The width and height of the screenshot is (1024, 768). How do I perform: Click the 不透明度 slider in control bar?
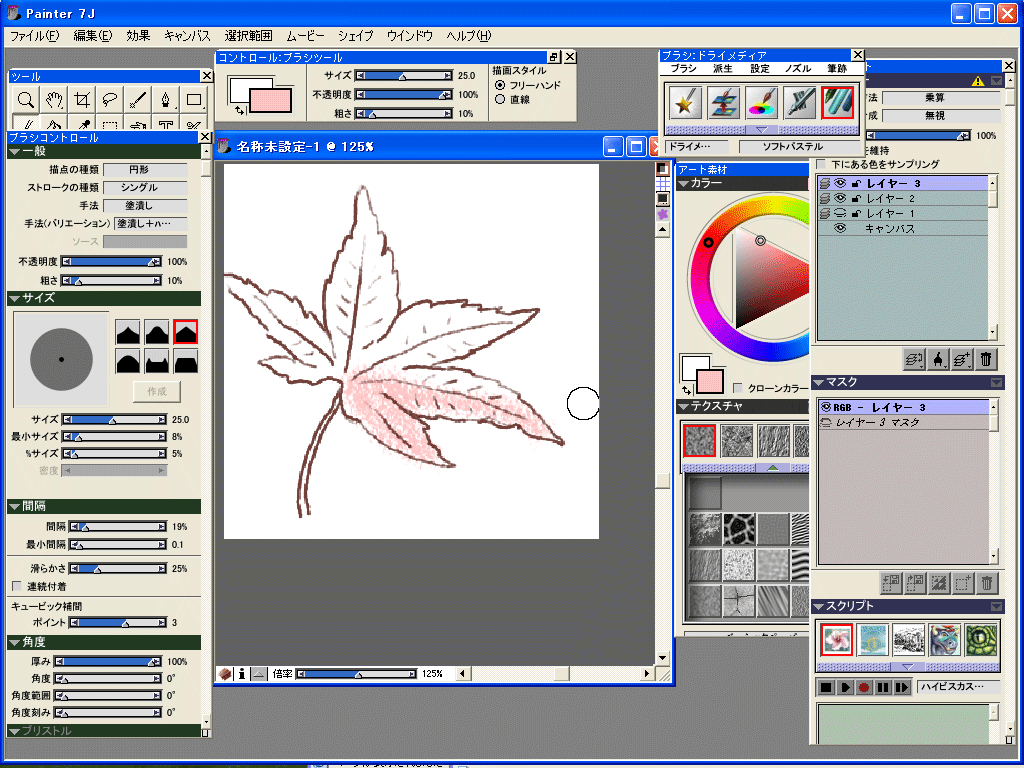(403, 94)
